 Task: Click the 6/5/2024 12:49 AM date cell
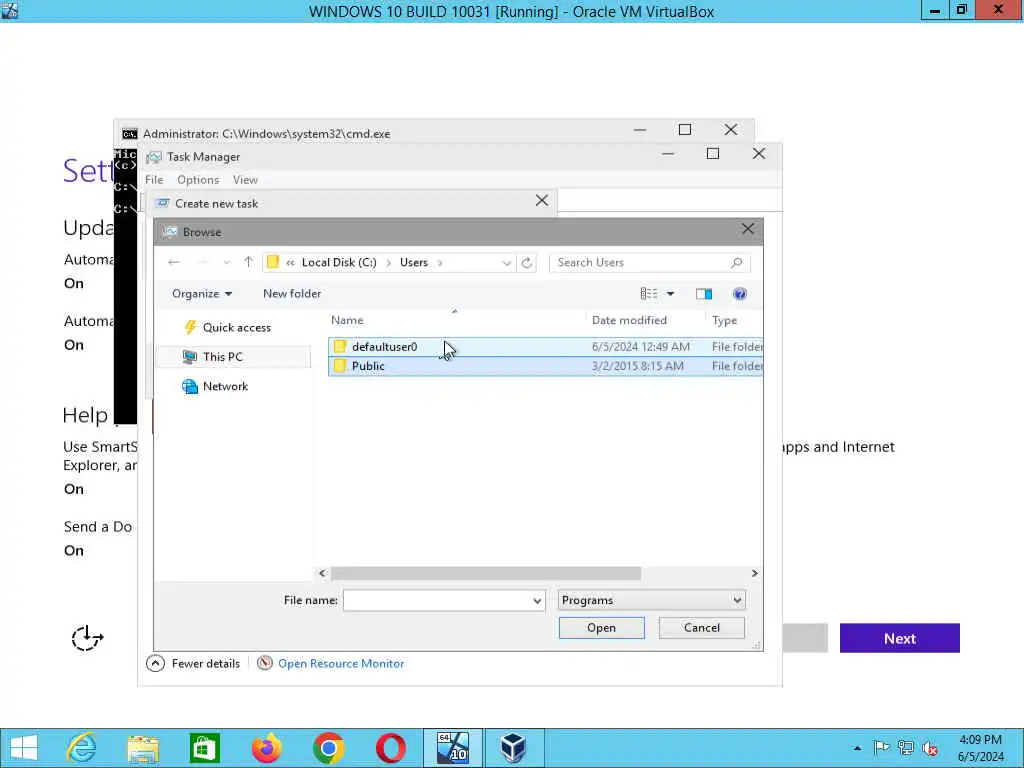640,347
